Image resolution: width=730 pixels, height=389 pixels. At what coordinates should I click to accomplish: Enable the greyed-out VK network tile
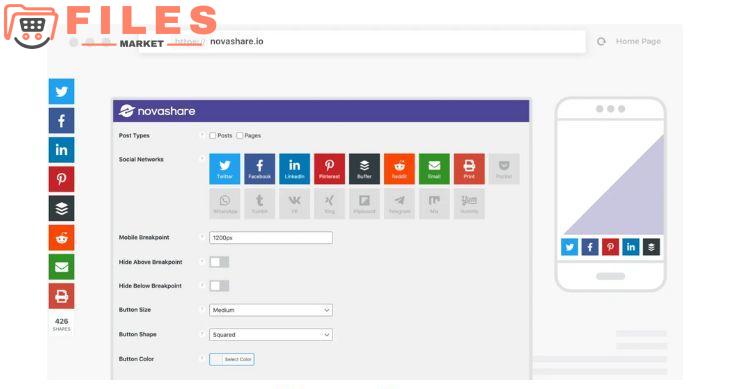(295, 204)
